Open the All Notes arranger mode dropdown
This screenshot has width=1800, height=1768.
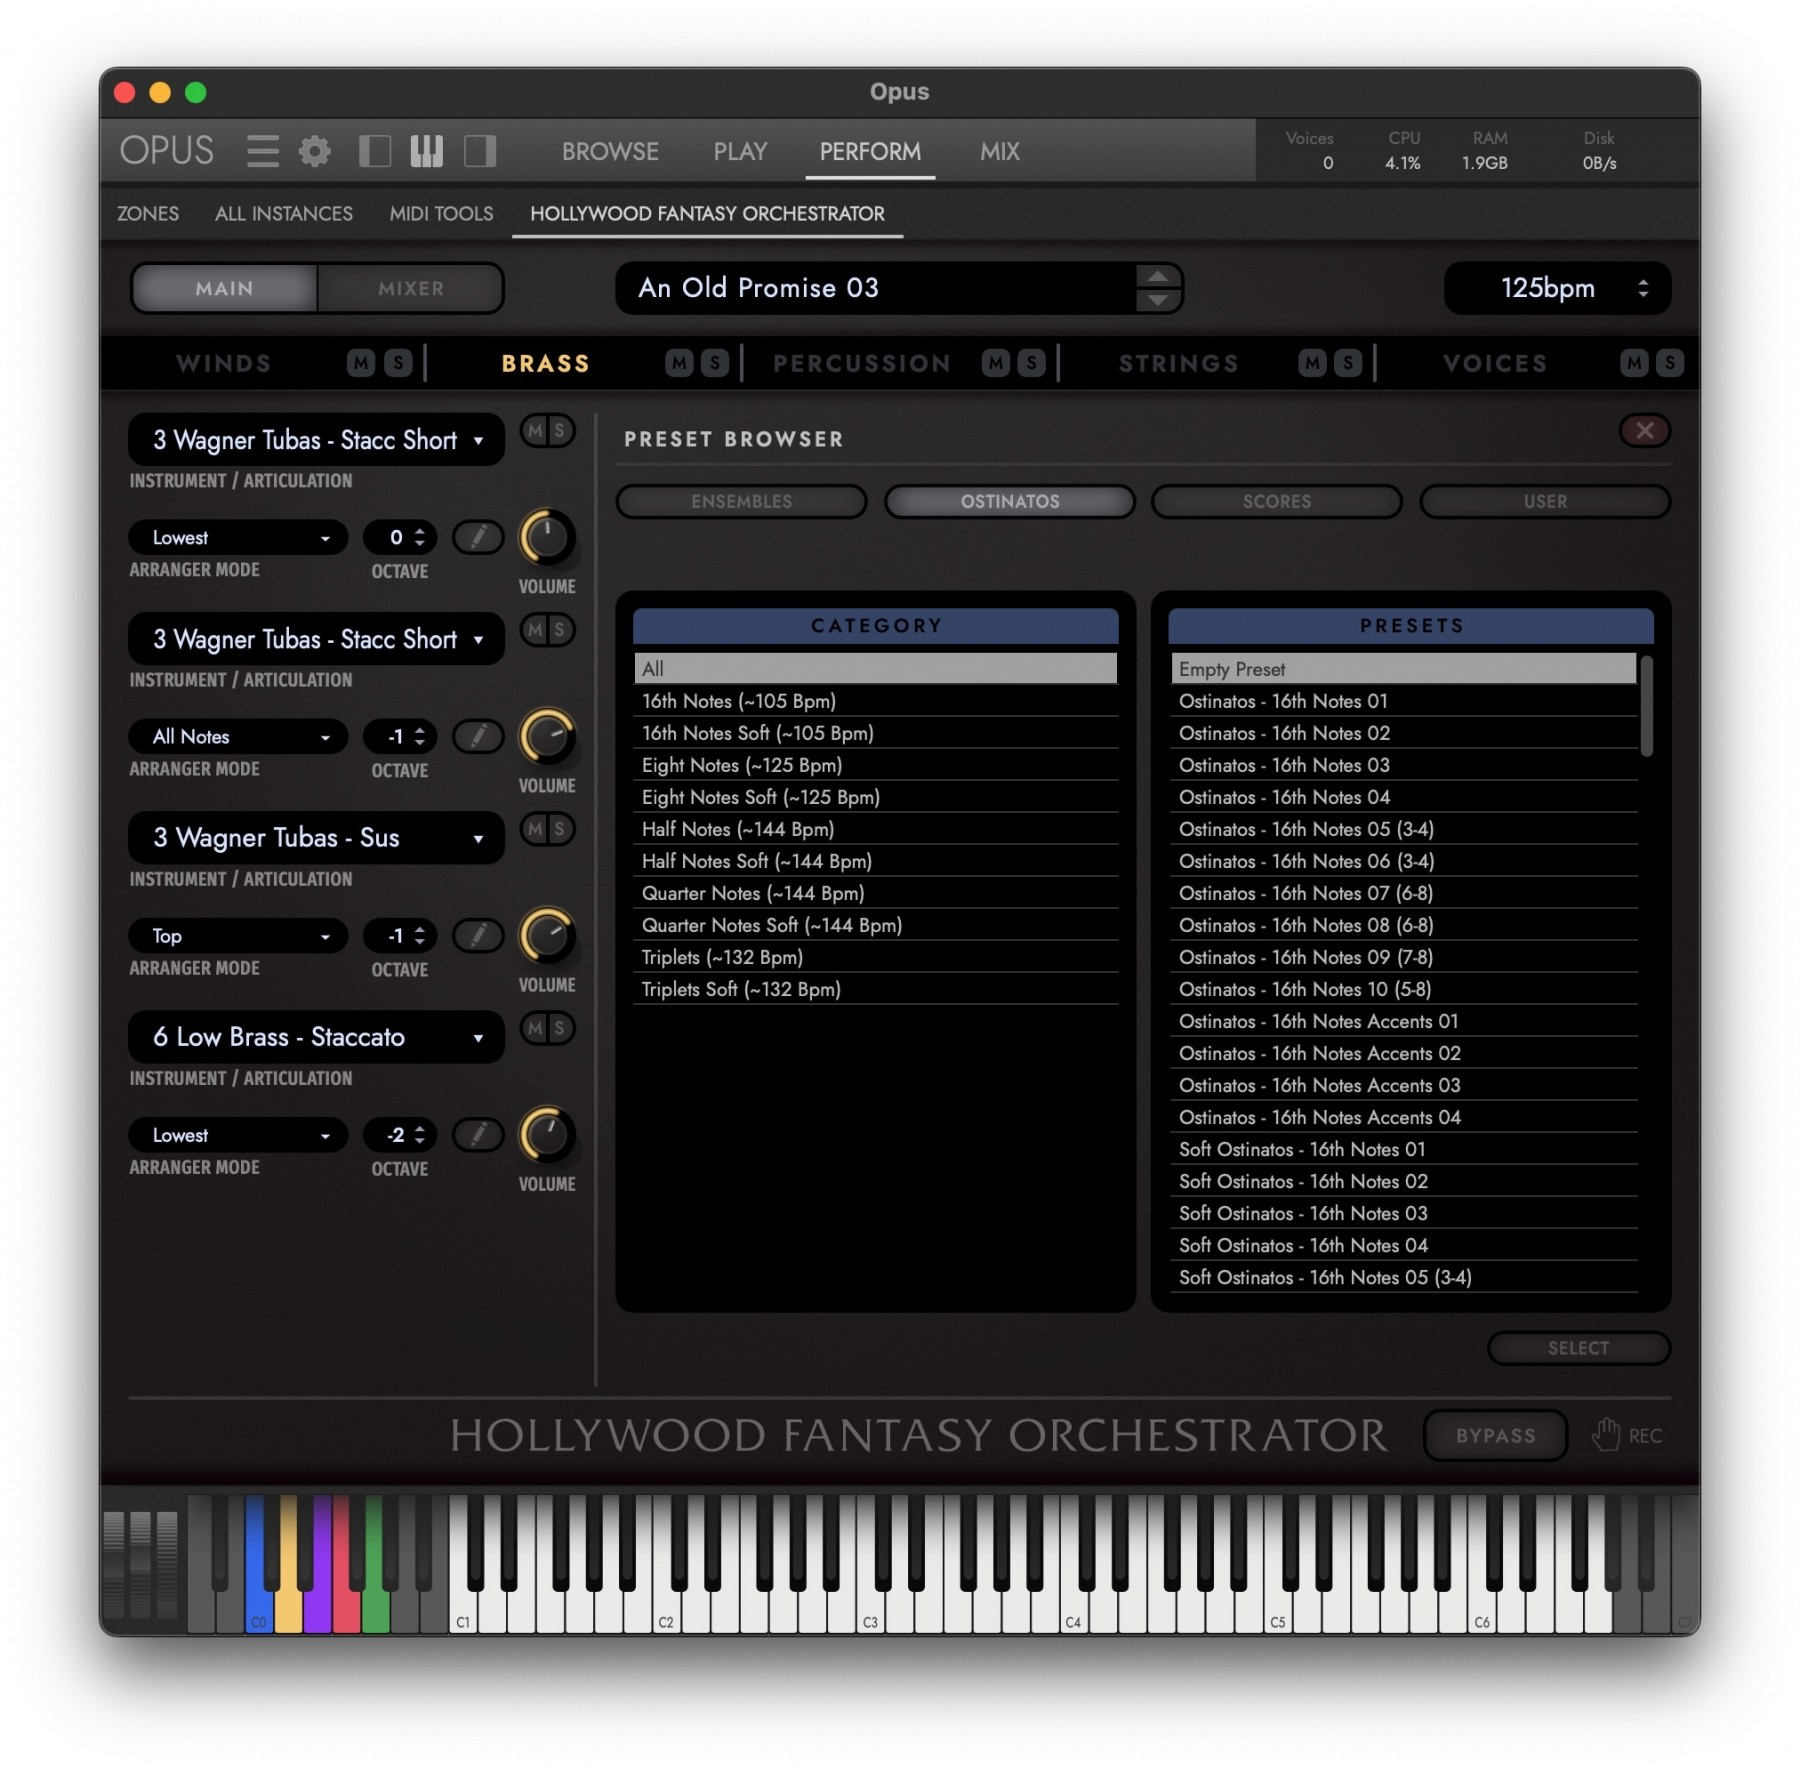click(238, 737)
